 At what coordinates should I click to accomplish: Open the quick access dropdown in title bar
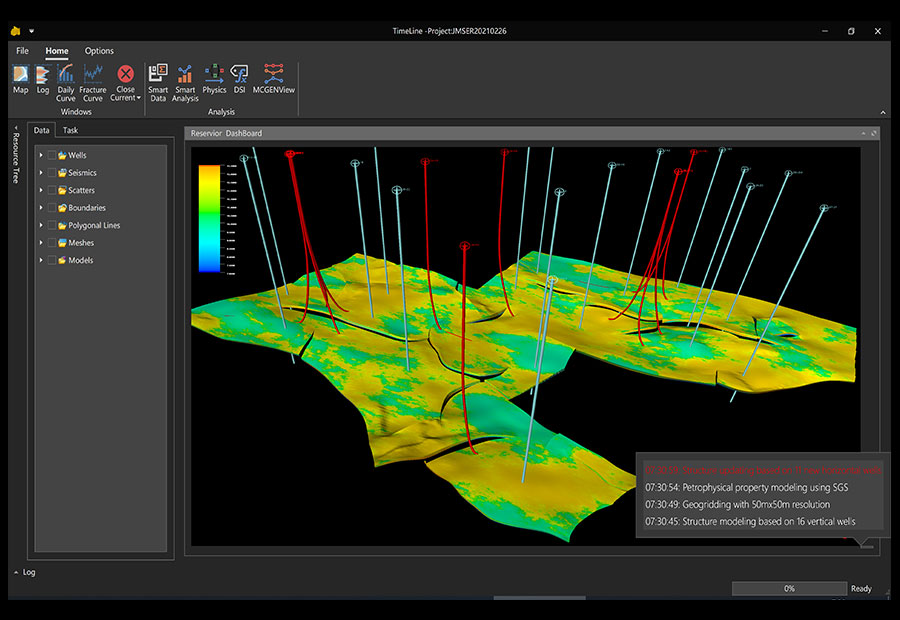point(32,31)
